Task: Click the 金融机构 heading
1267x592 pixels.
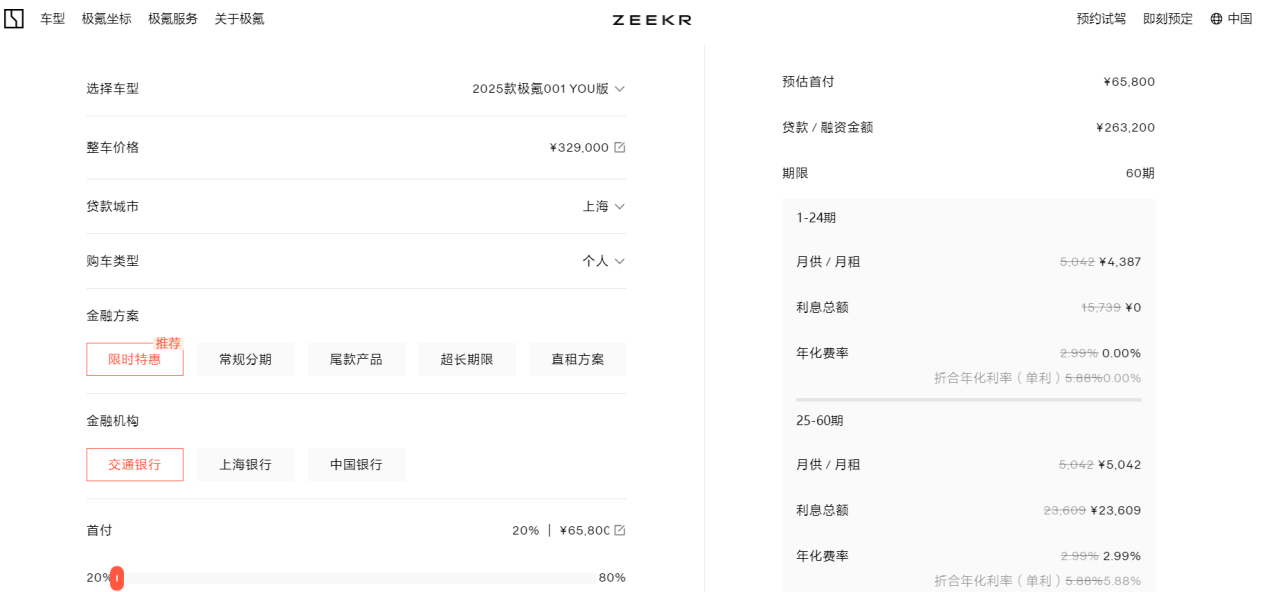Action: [x=113, y=420]
